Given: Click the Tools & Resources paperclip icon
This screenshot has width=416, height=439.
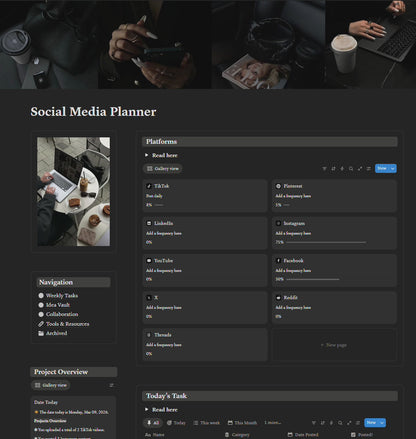Looking at the screenshot, I should pyautogui.click(x=41, y=324).
